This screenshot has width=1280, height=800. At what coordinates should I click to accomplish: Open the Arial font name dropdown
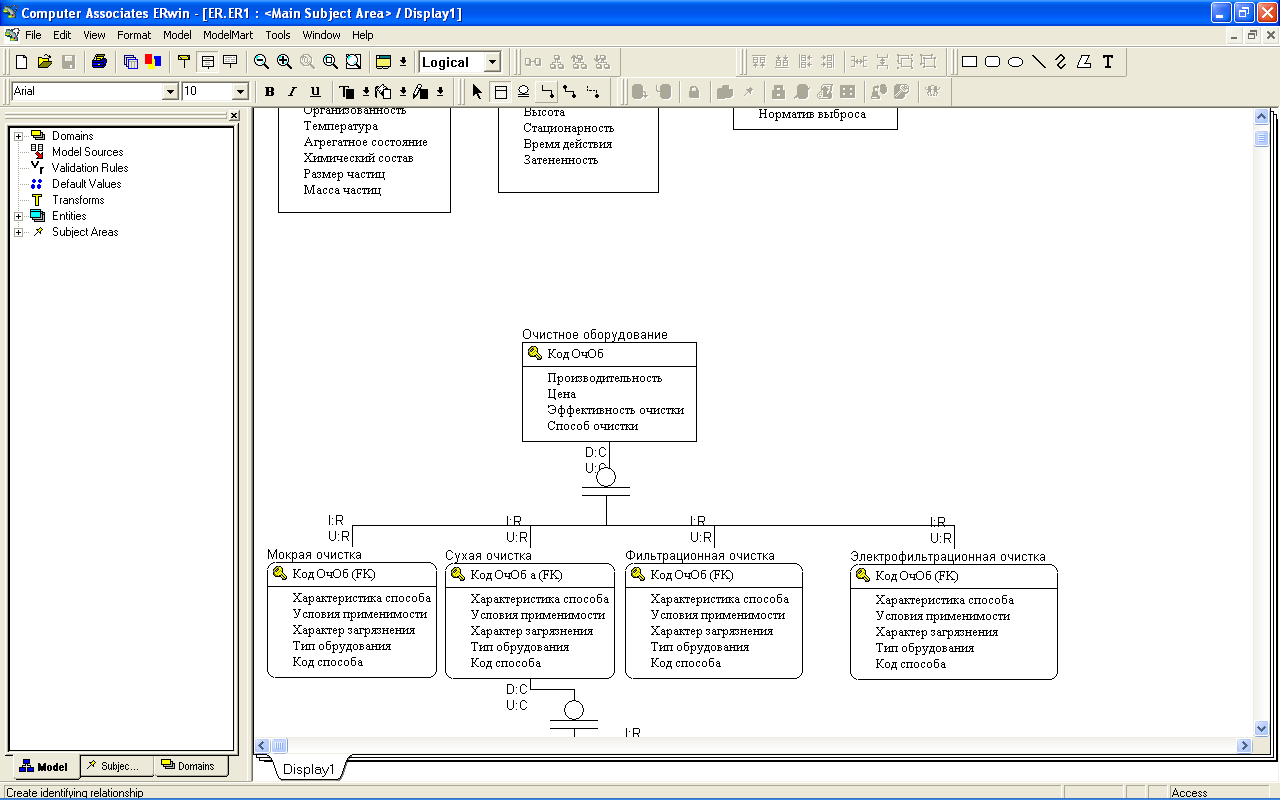(170, 92)
